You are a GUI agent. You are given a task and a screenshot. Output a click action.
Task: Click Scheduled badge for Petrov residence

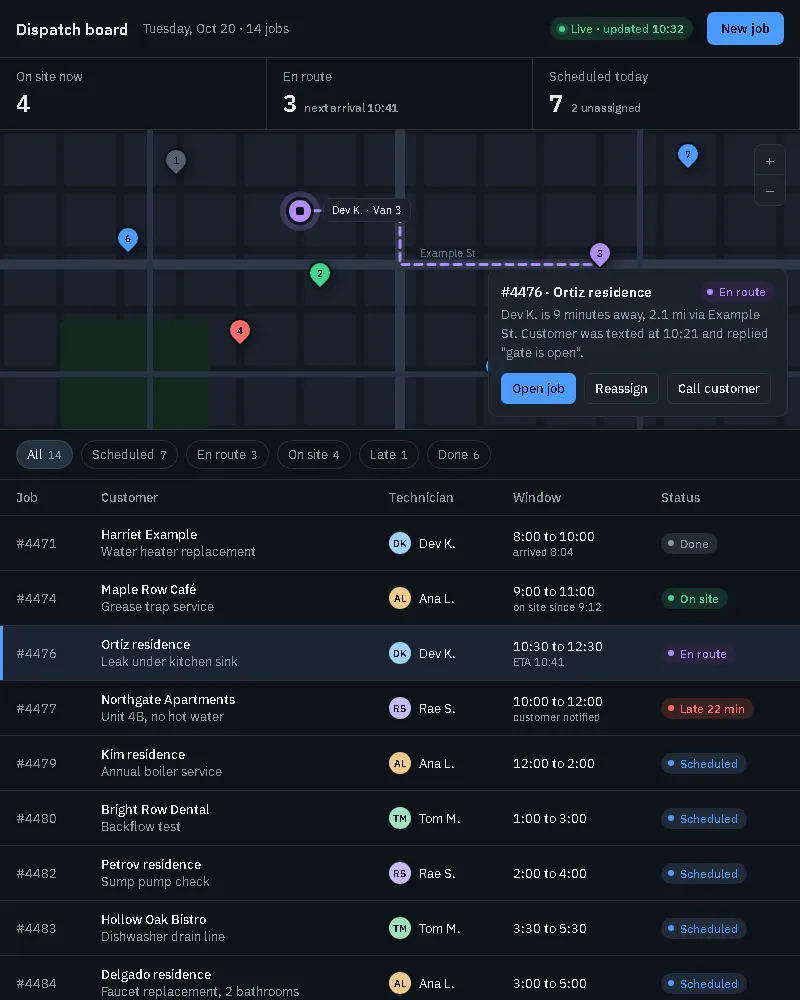pos(703,874)
